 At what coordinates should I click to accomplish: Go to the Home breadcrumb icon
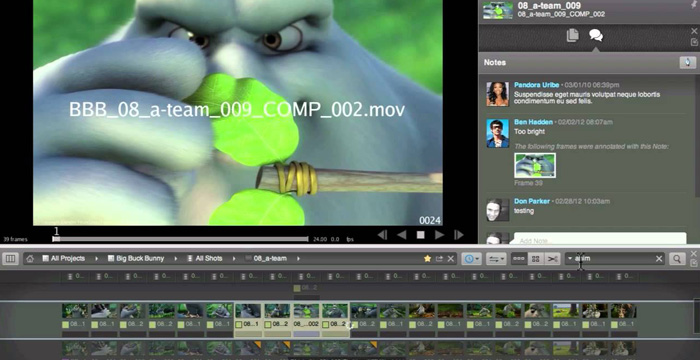click(x=30, y=259)
